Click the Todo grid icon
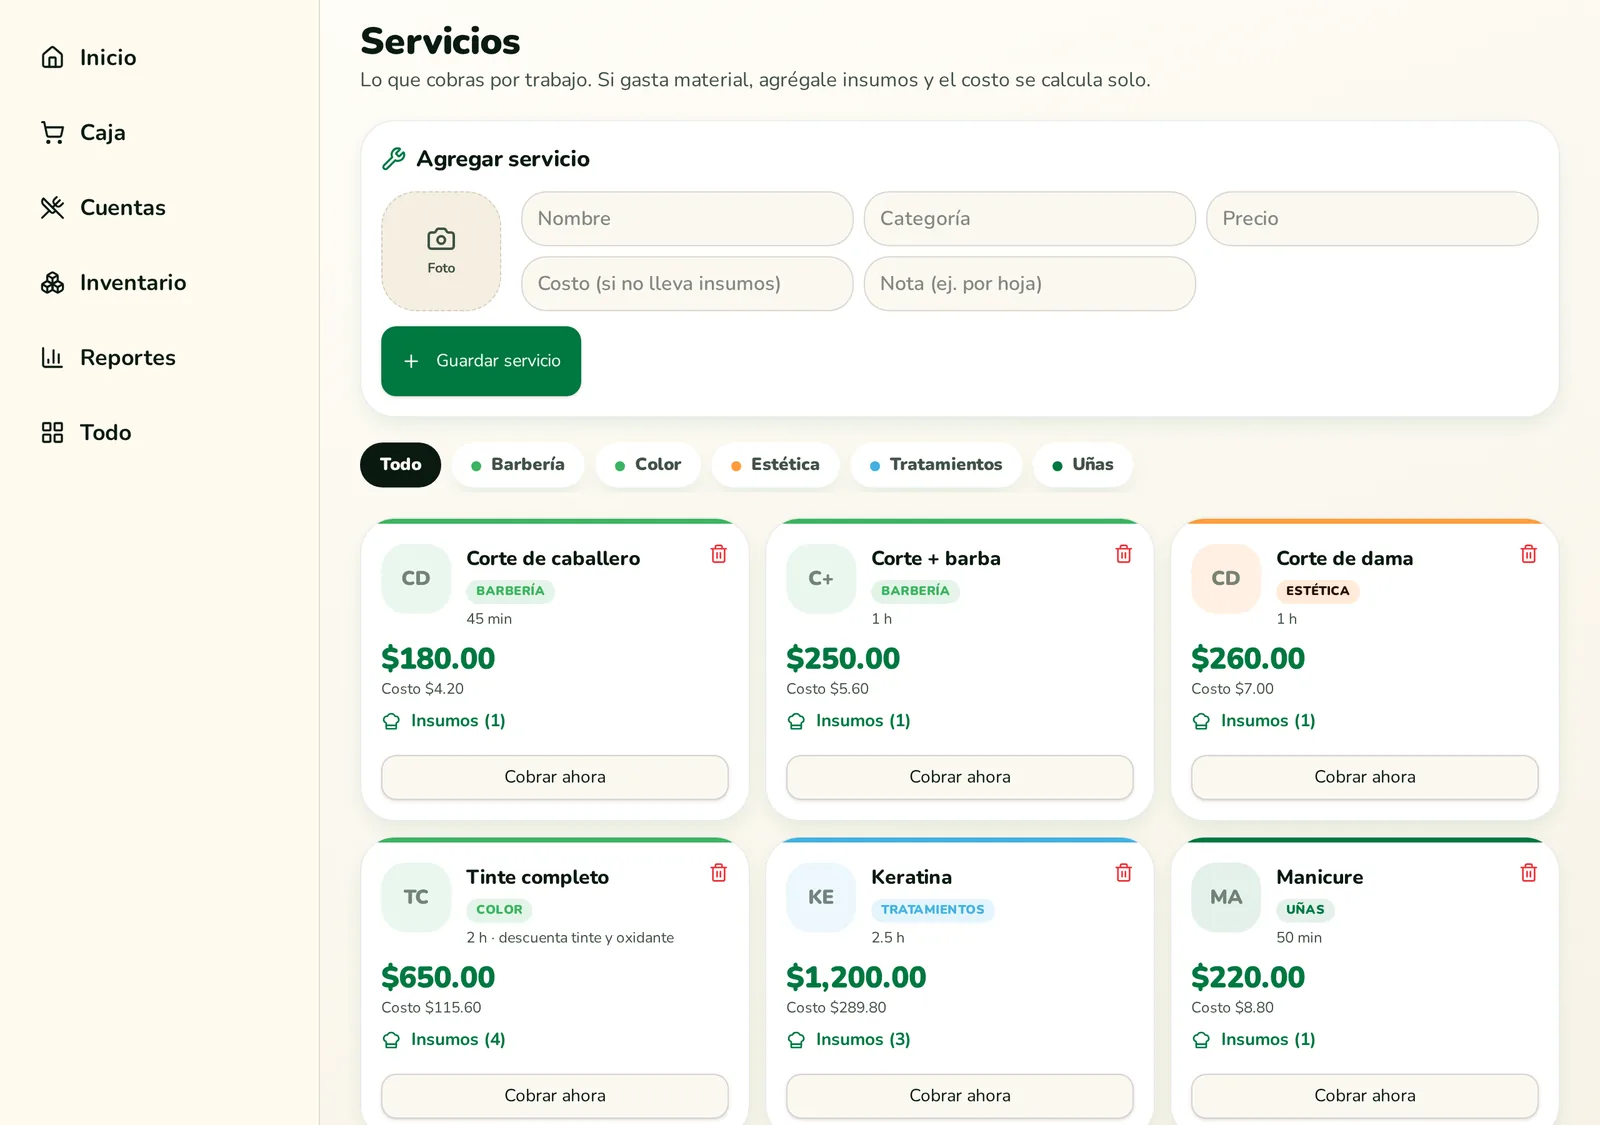Image resolution: width=1600 pixels, height=1125 pixels. (x=52, y=432)
